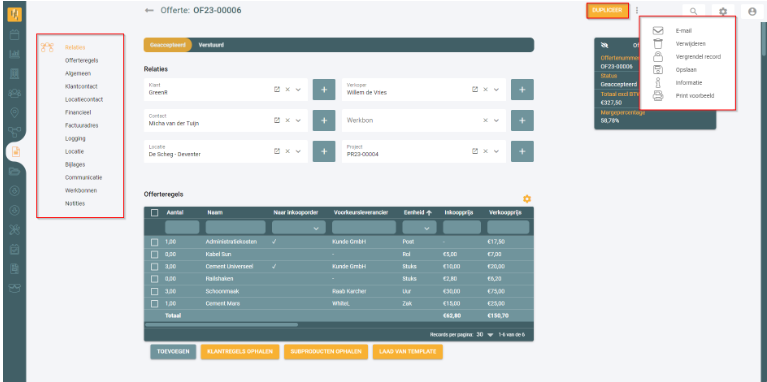
Task: Check the Administratiekosten row checkbox
Action: point(155,242)
